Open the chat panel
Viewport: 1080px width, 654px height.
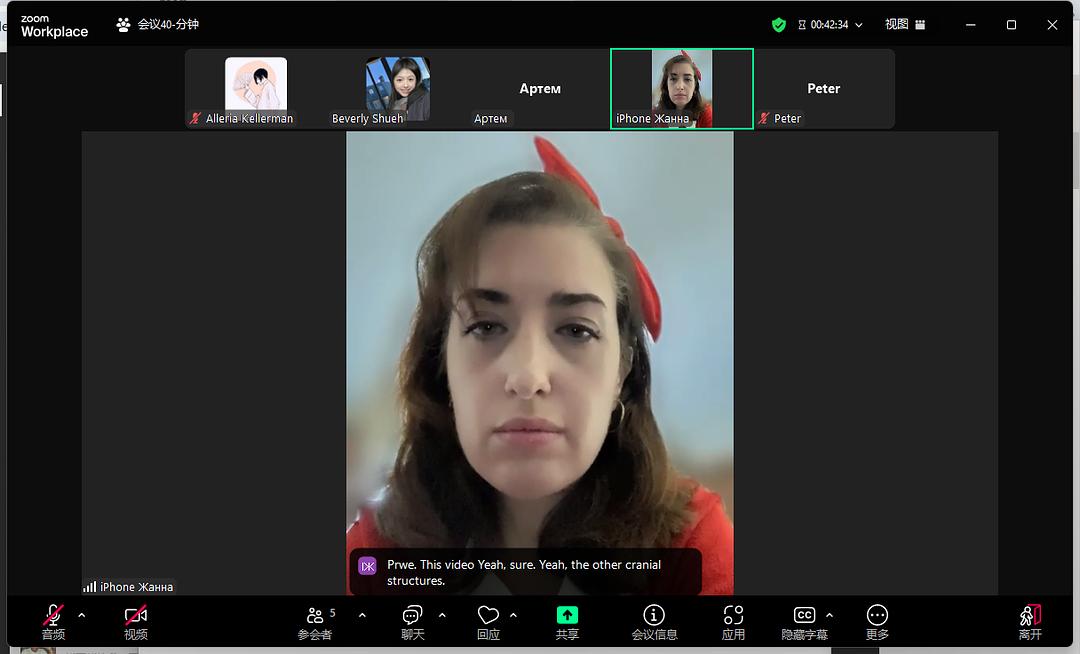[x=412, y=616]
